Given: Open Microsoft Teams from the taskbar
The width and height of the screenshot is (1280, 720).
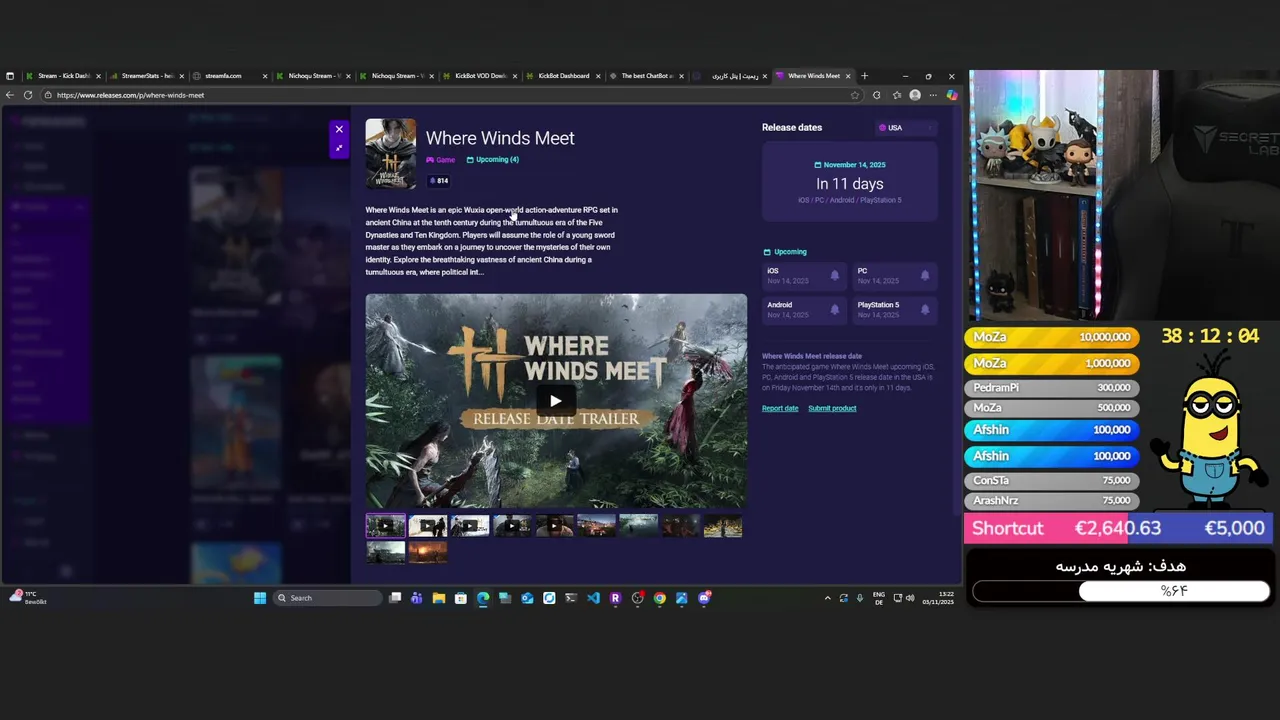Looking at the screenshot, I should point(416,598).
